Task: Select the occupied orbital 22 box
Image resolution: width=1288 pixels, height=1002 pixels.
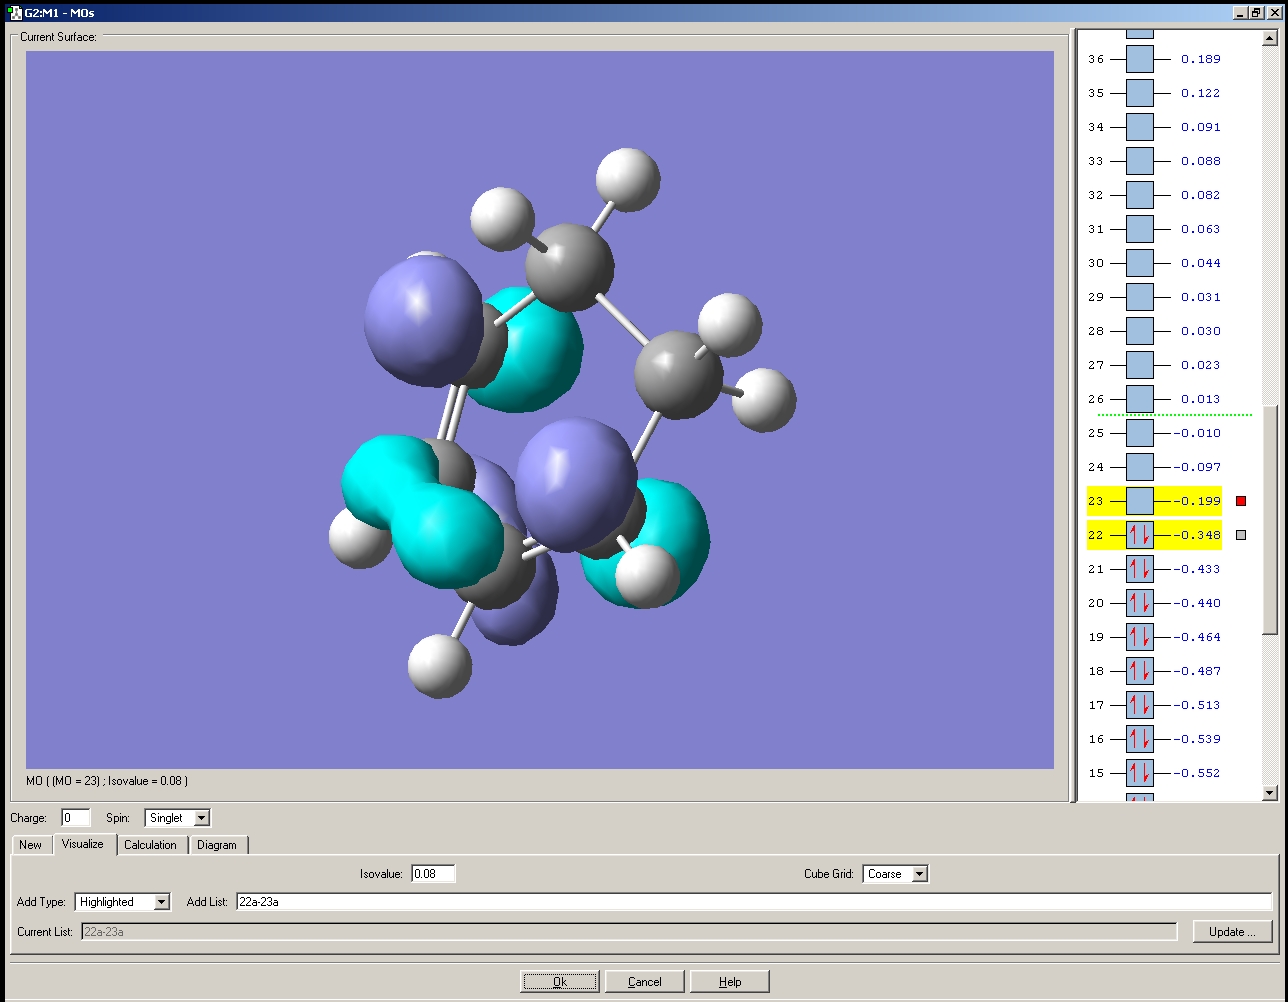Action: coord(1140,535)
